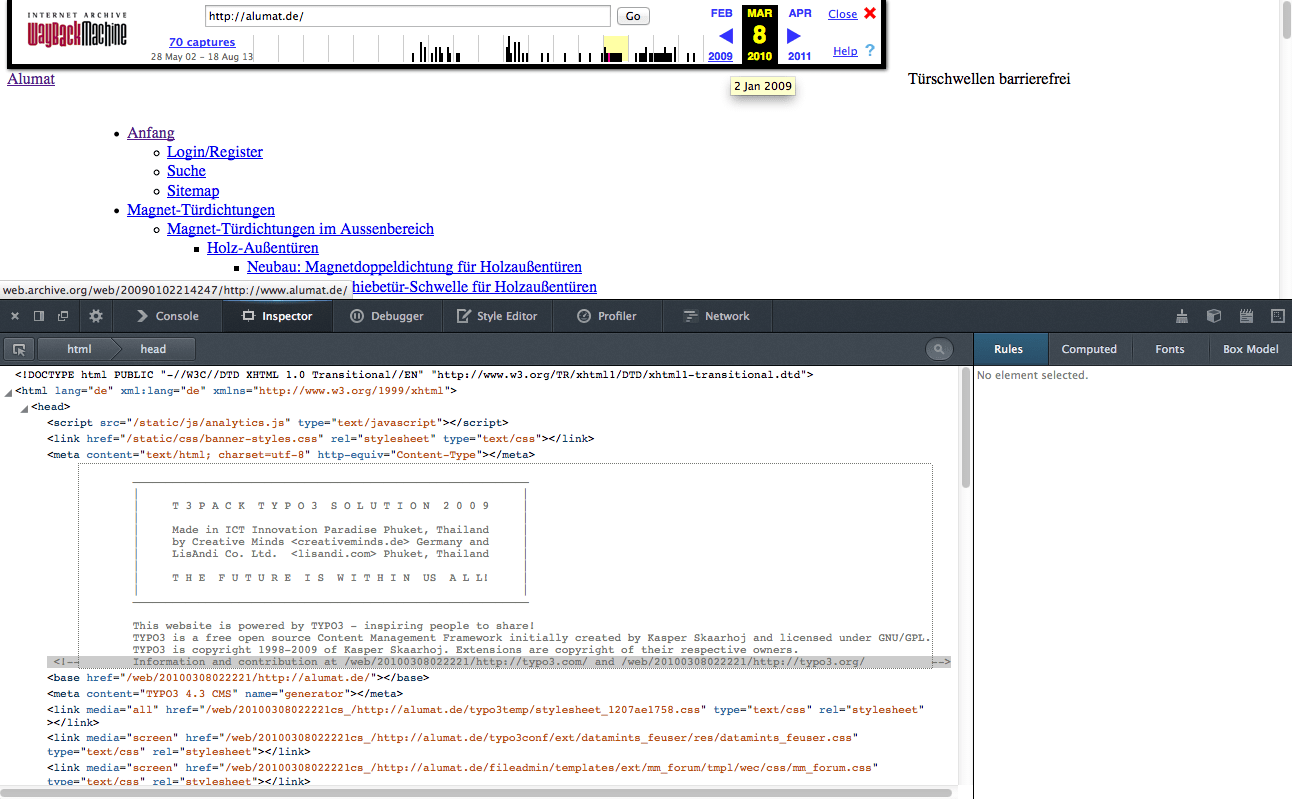Dock devtools to the side icon
The width and height of the screenshot is (1292, 799).
point(39,316)
